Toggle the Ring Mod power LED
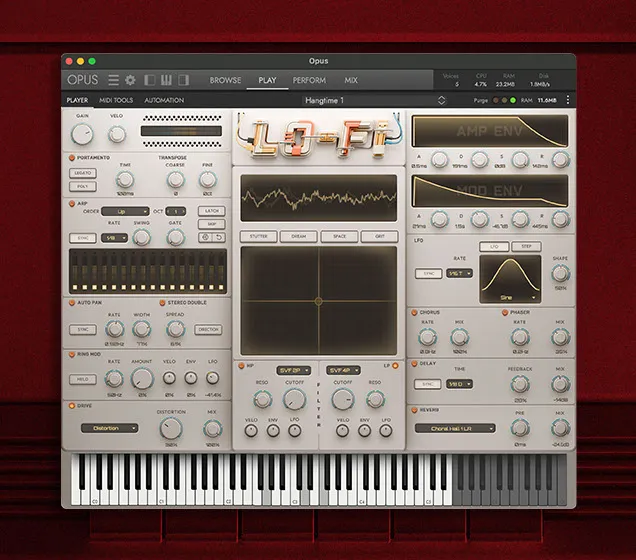This screenshot has width=636, height=560. click(72, 354)
